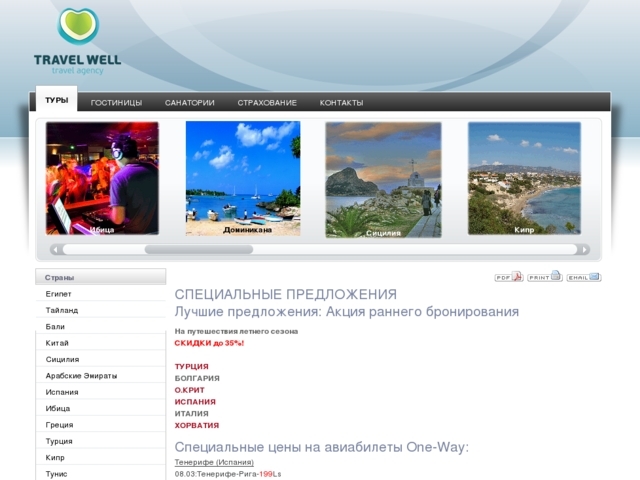This screenshot has width=640, height=480.
Task: Switch to the ГОСТИНИЦЫ tab
Action: point(116,103)
